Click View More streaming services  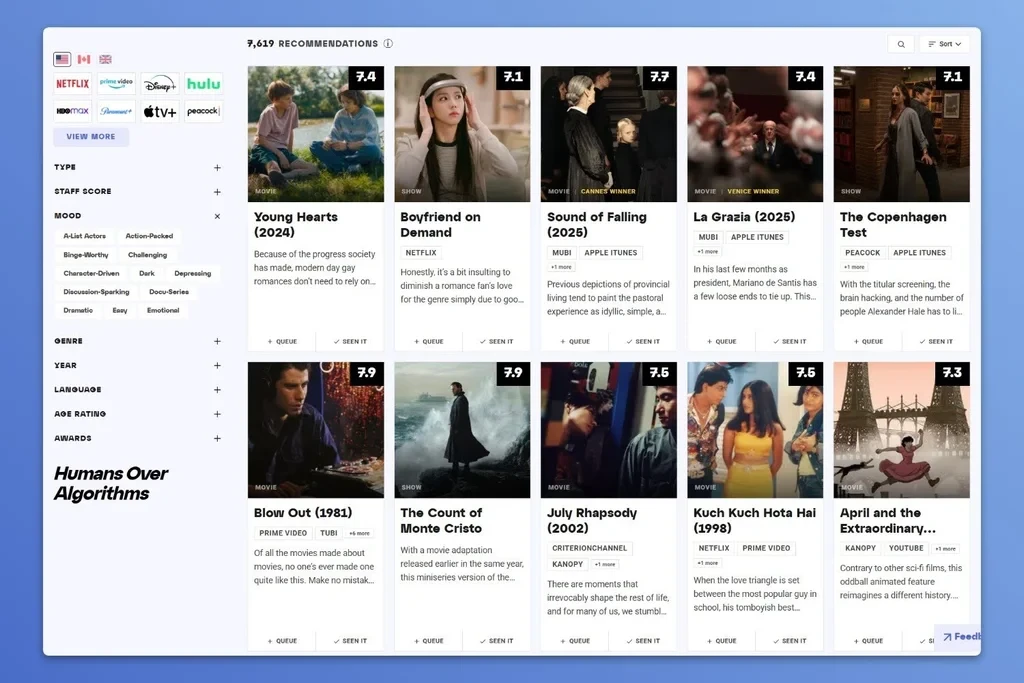(x=91, y=136)
